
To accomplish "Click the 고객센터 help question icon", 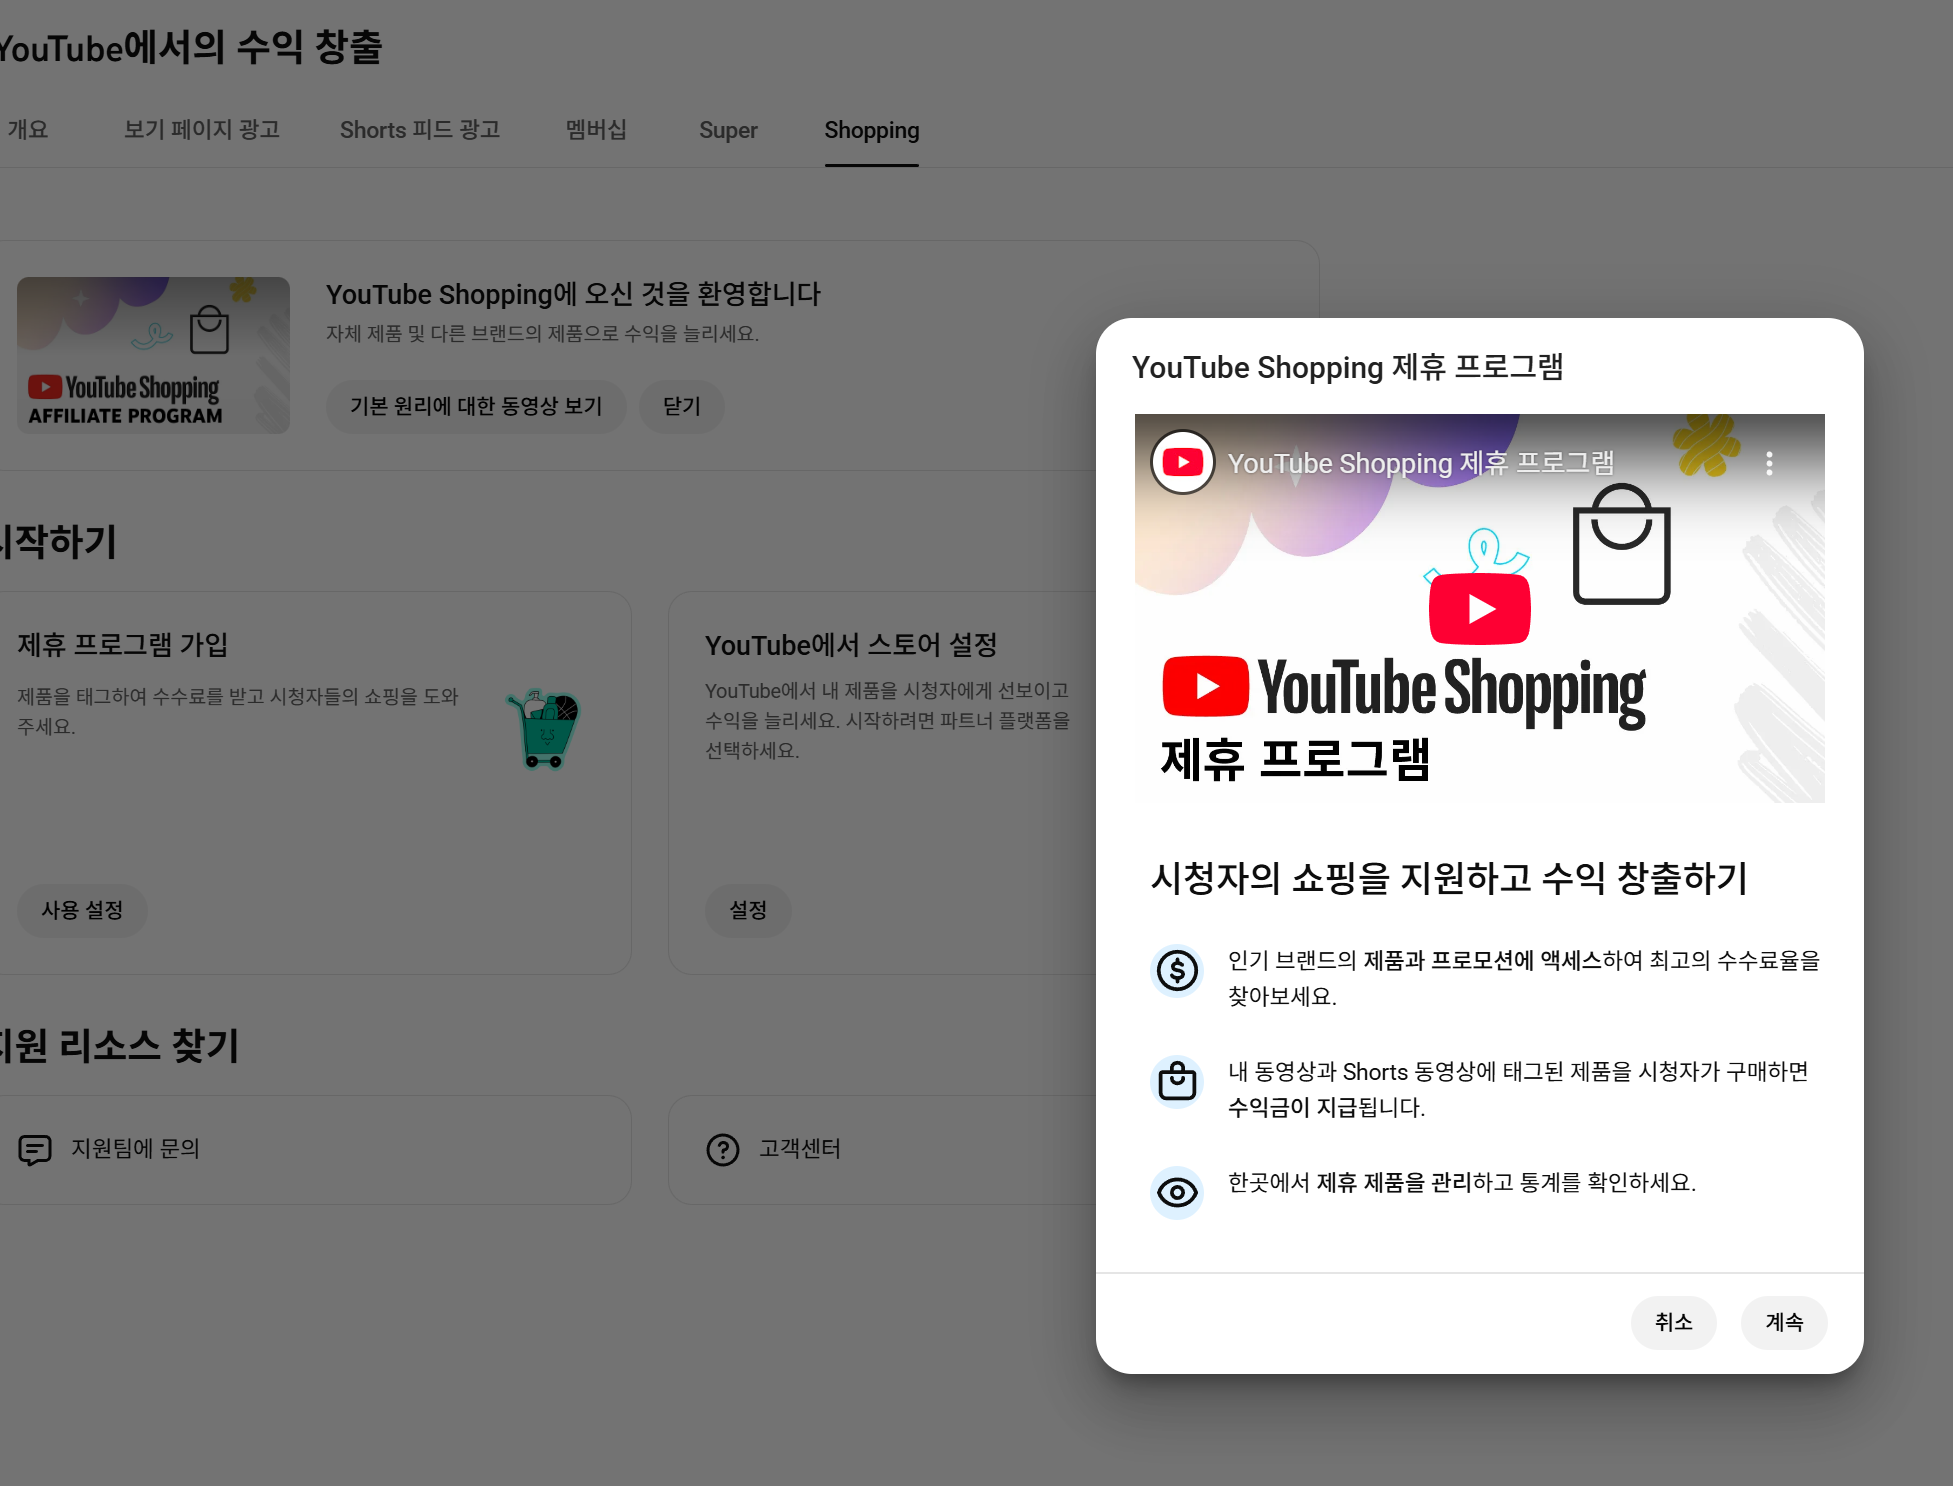I will (722, 1149).
